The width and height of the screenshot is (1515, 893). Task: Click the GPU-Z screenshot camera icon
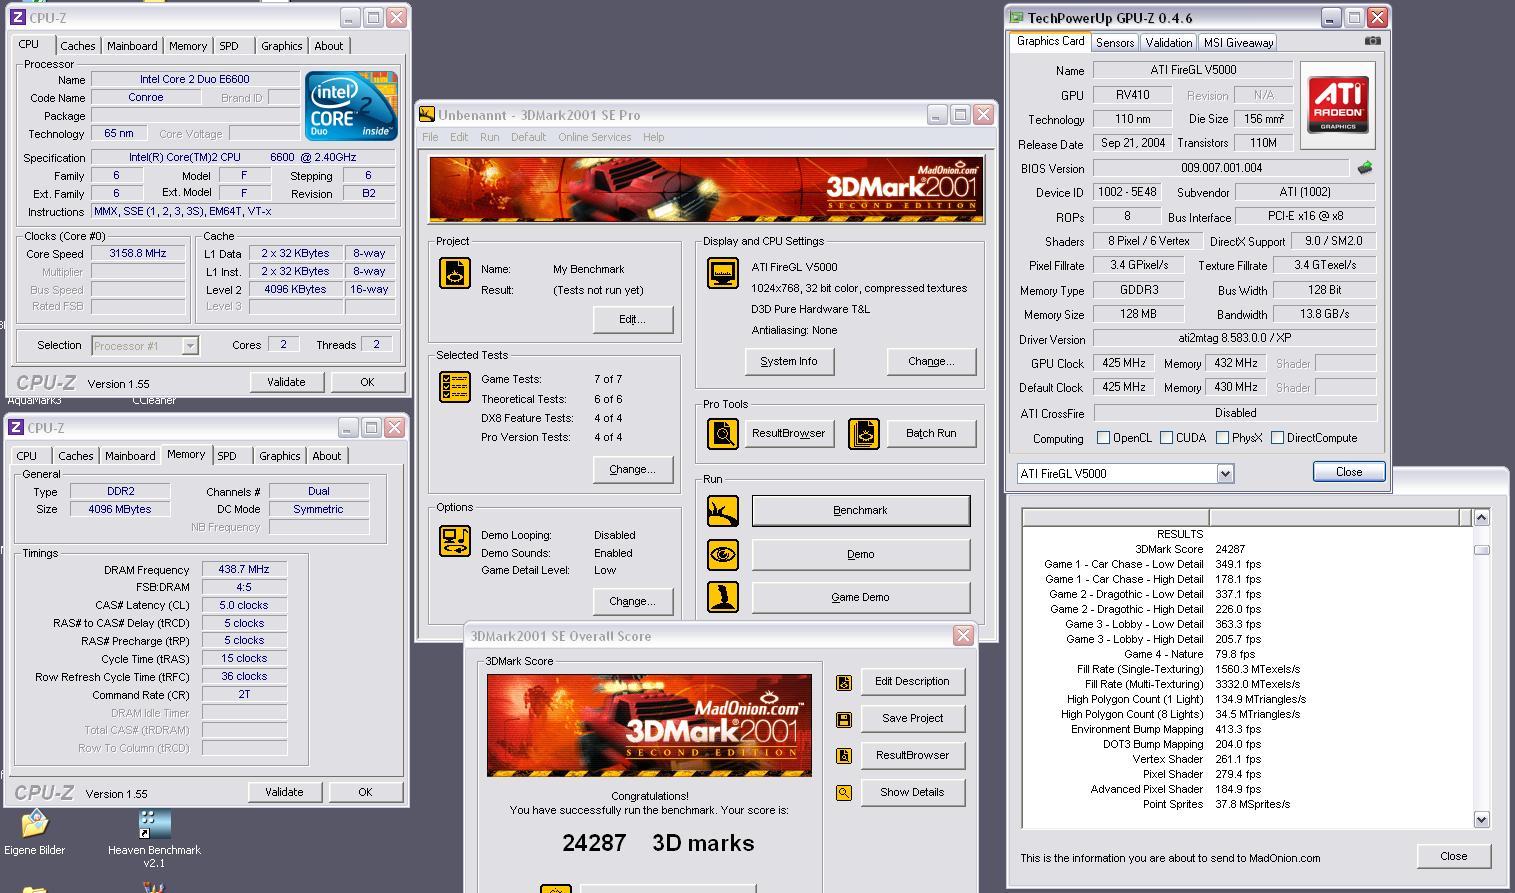click(x=1373, y=41)
